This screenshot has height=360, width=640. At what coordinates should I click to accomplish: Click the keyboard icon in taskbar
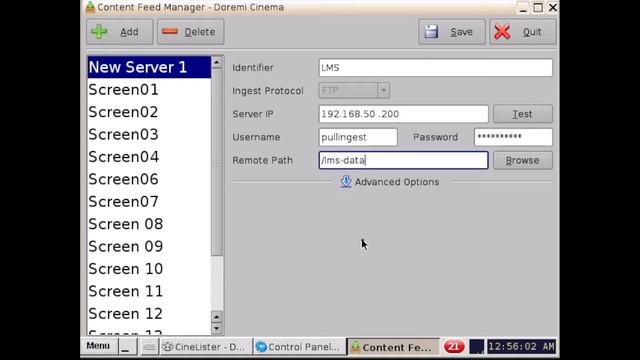coord(149,347)
